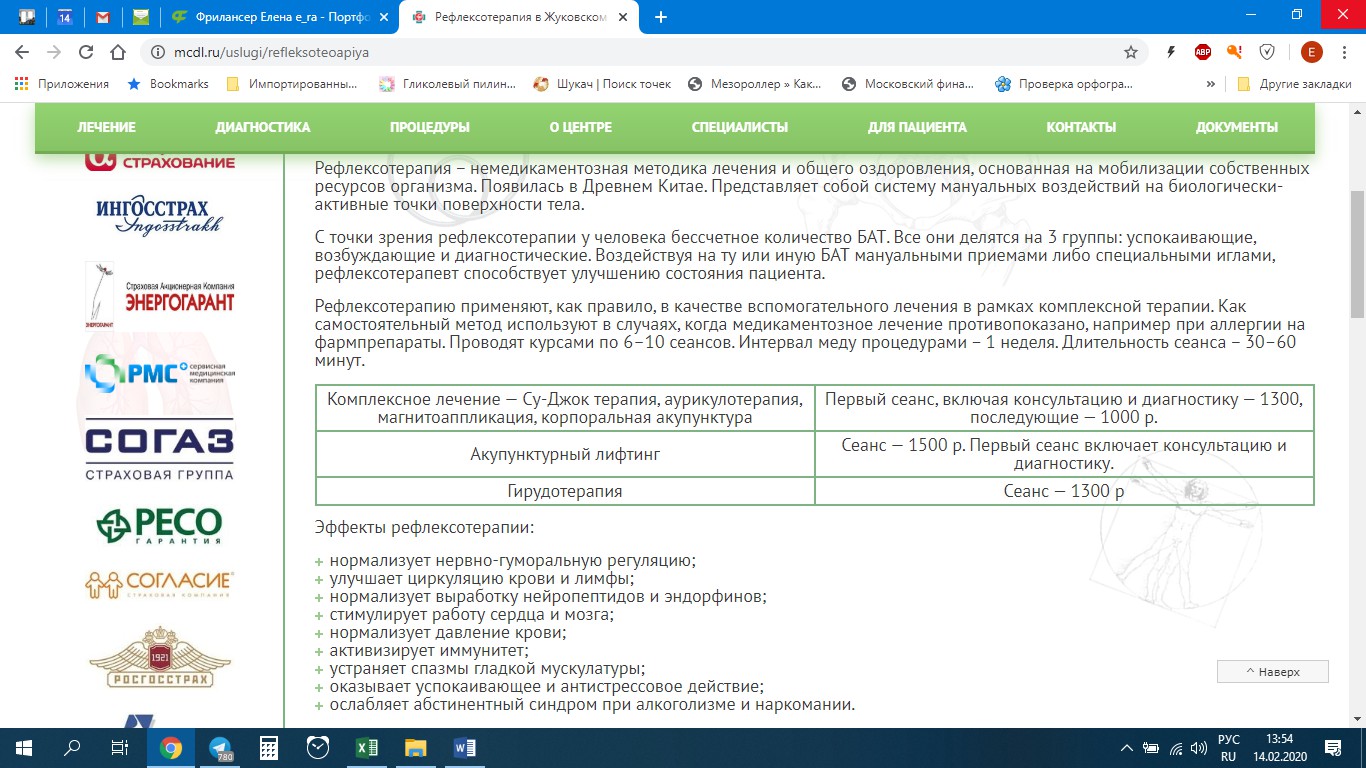Viewport: 1366px width, 768px height.
Task: Open the Windows Start menu
Action: click(23, 747)
